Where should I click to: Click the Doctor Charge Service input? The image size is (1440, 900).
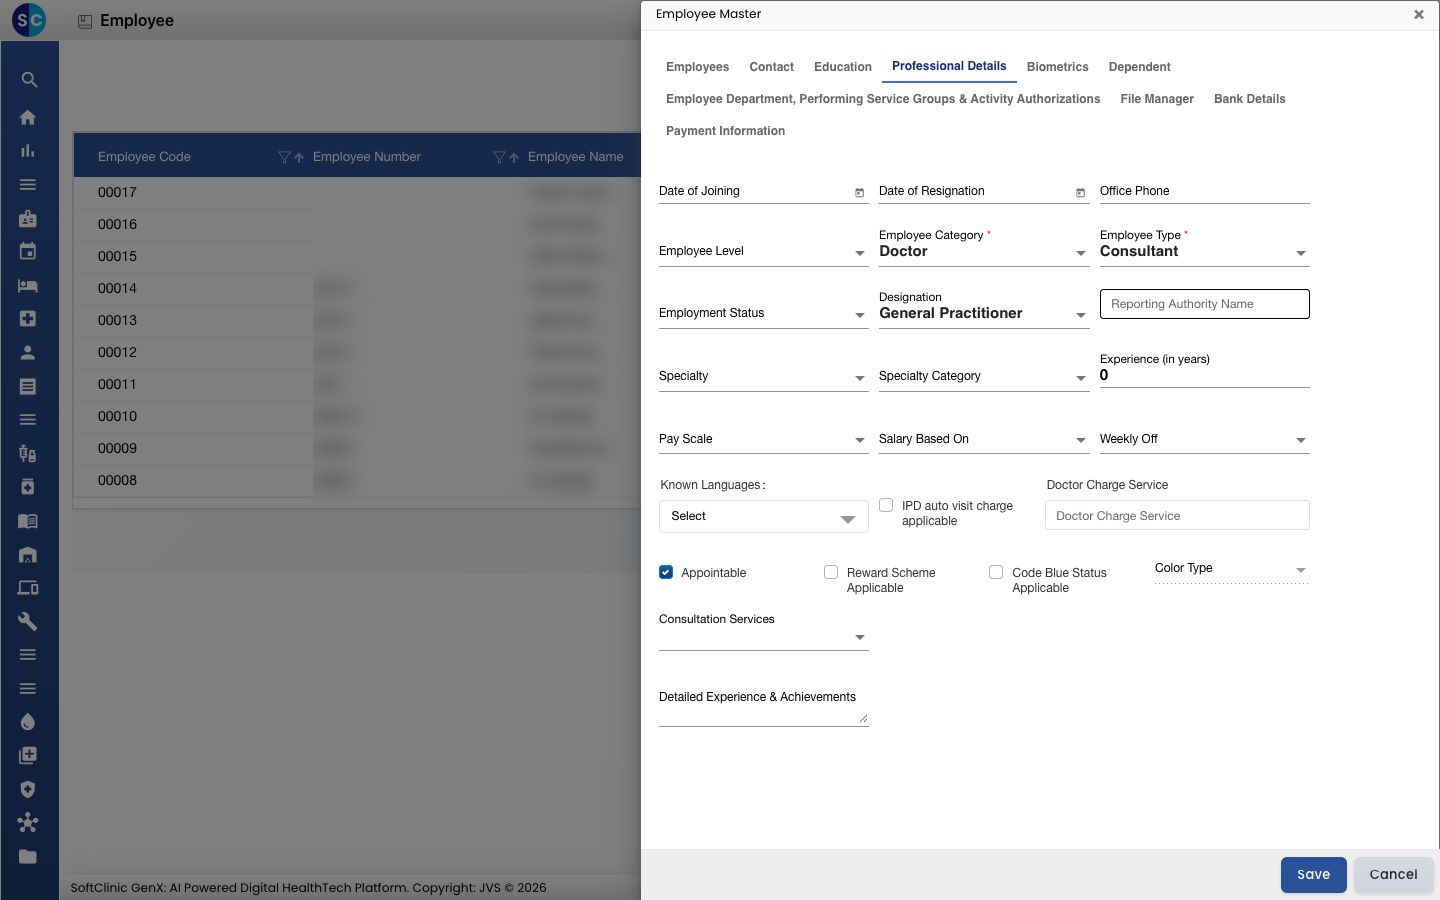pos(1178,516)
